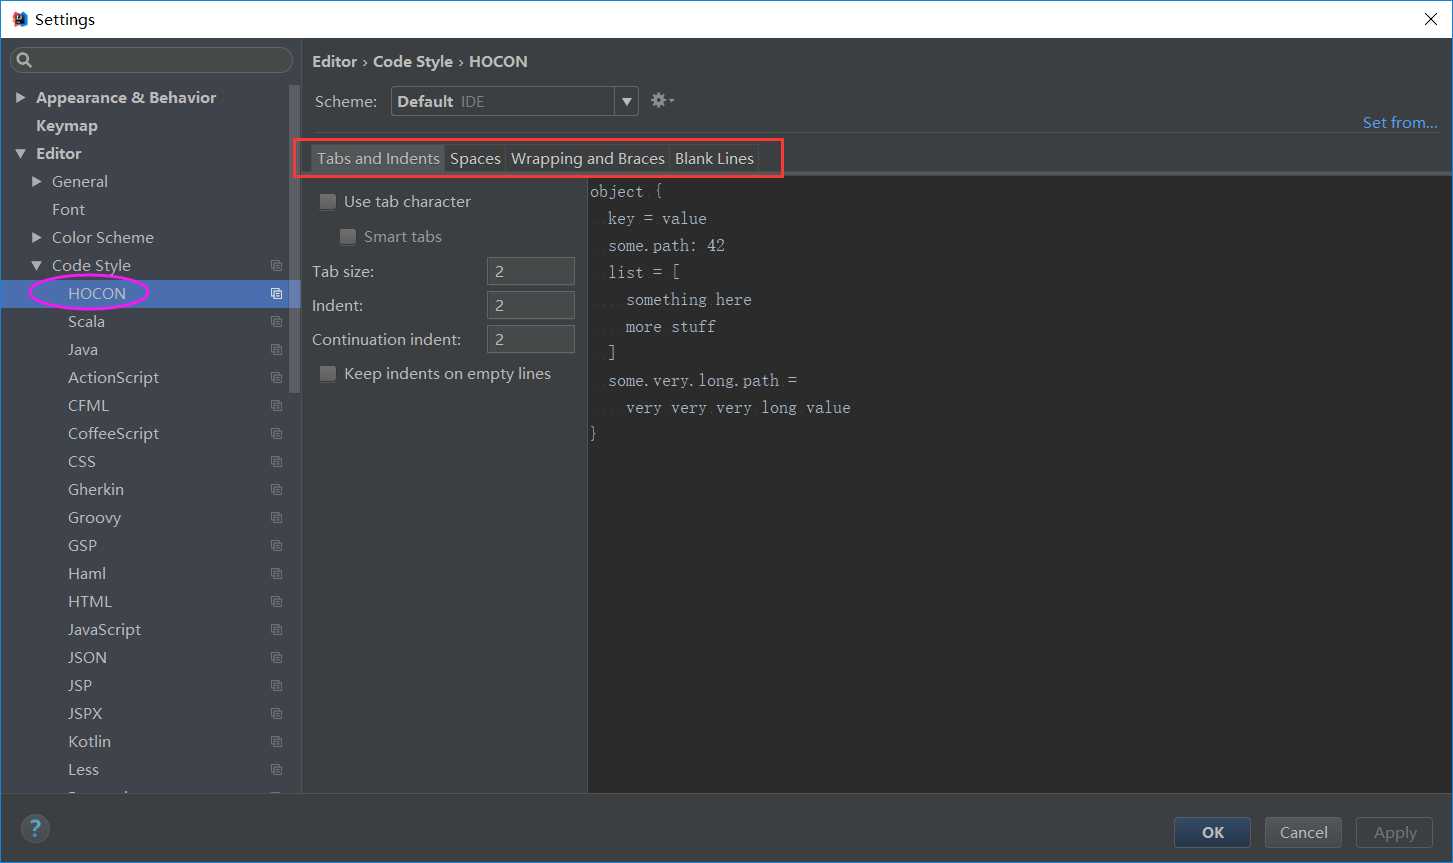Click Code Style in breadcrumb path
Screen dimensions: 1453x863
tap(413, 61)
